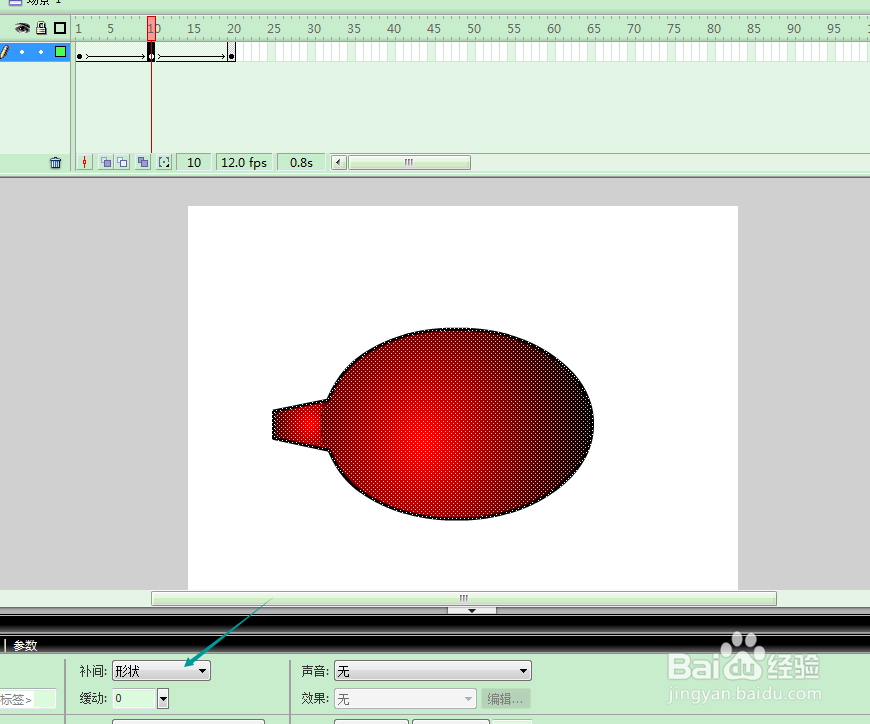This screenshot has height=724, width=870.
Task: Toggle show/hide all layers eye icon
Action: 22,28
